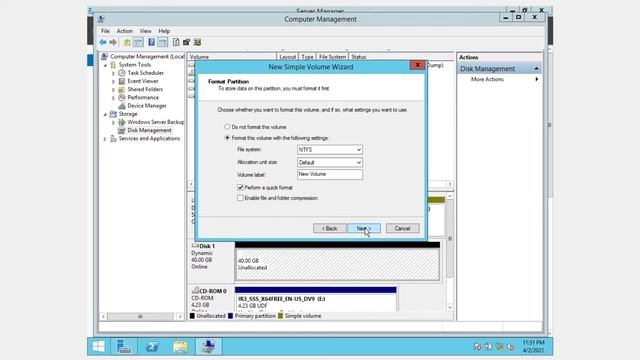Click the Up one level toolbar icon
640x360 pixels.
click(x=127, y=42)
